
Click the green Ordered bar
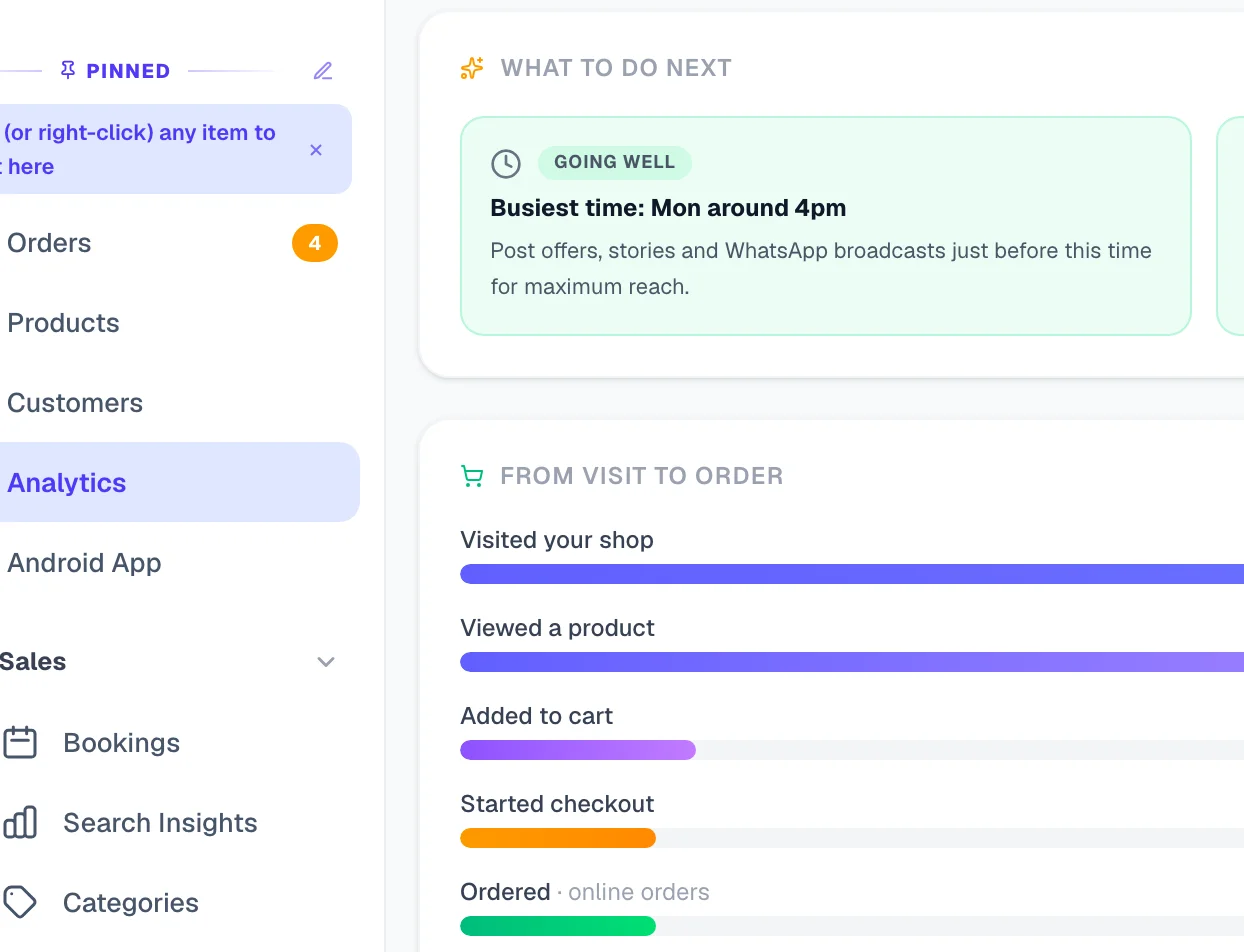(x=558, y=926)
